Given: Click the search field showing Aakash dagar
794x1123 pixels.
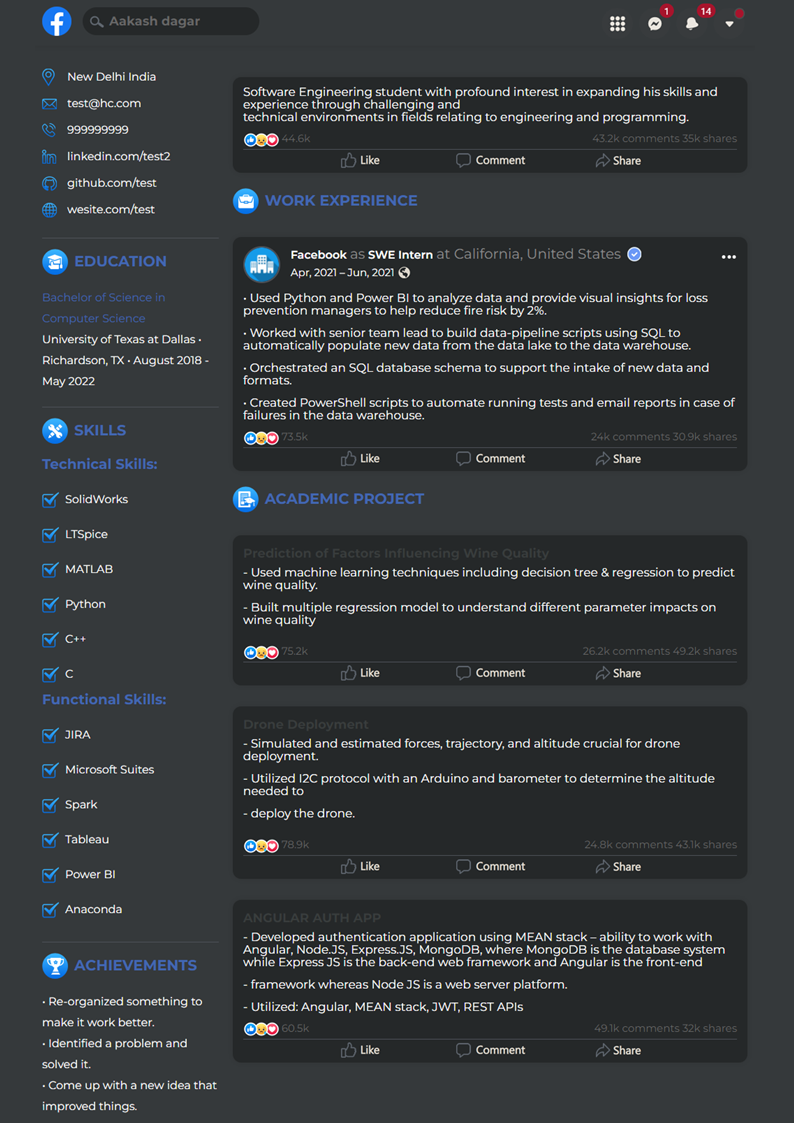Looking at the screenshot, I should click(x=170, y=21).
